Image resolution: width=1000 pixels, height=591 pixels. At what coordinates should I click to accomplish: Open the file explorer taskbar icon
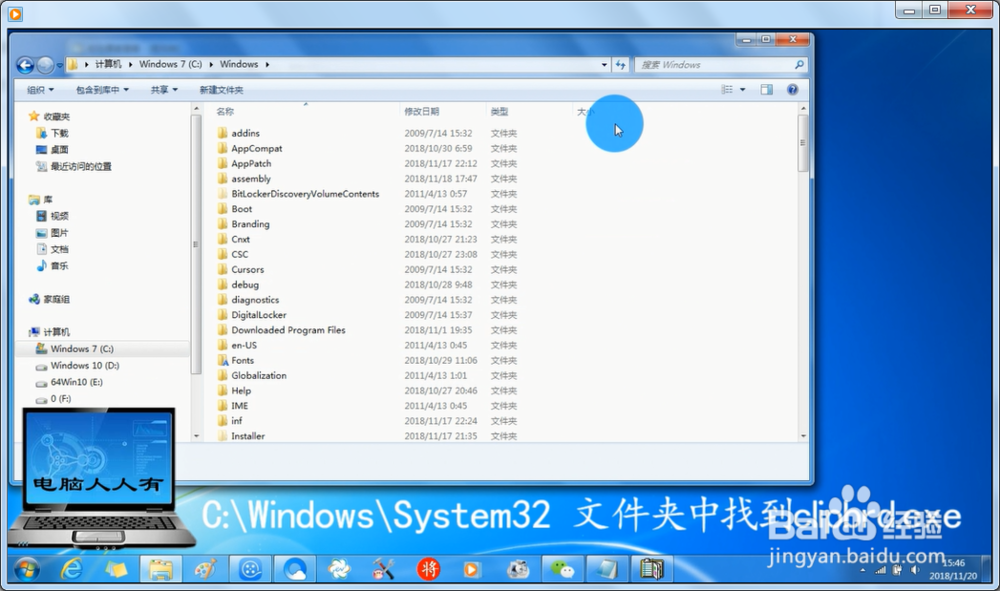[x=161, y=569]
